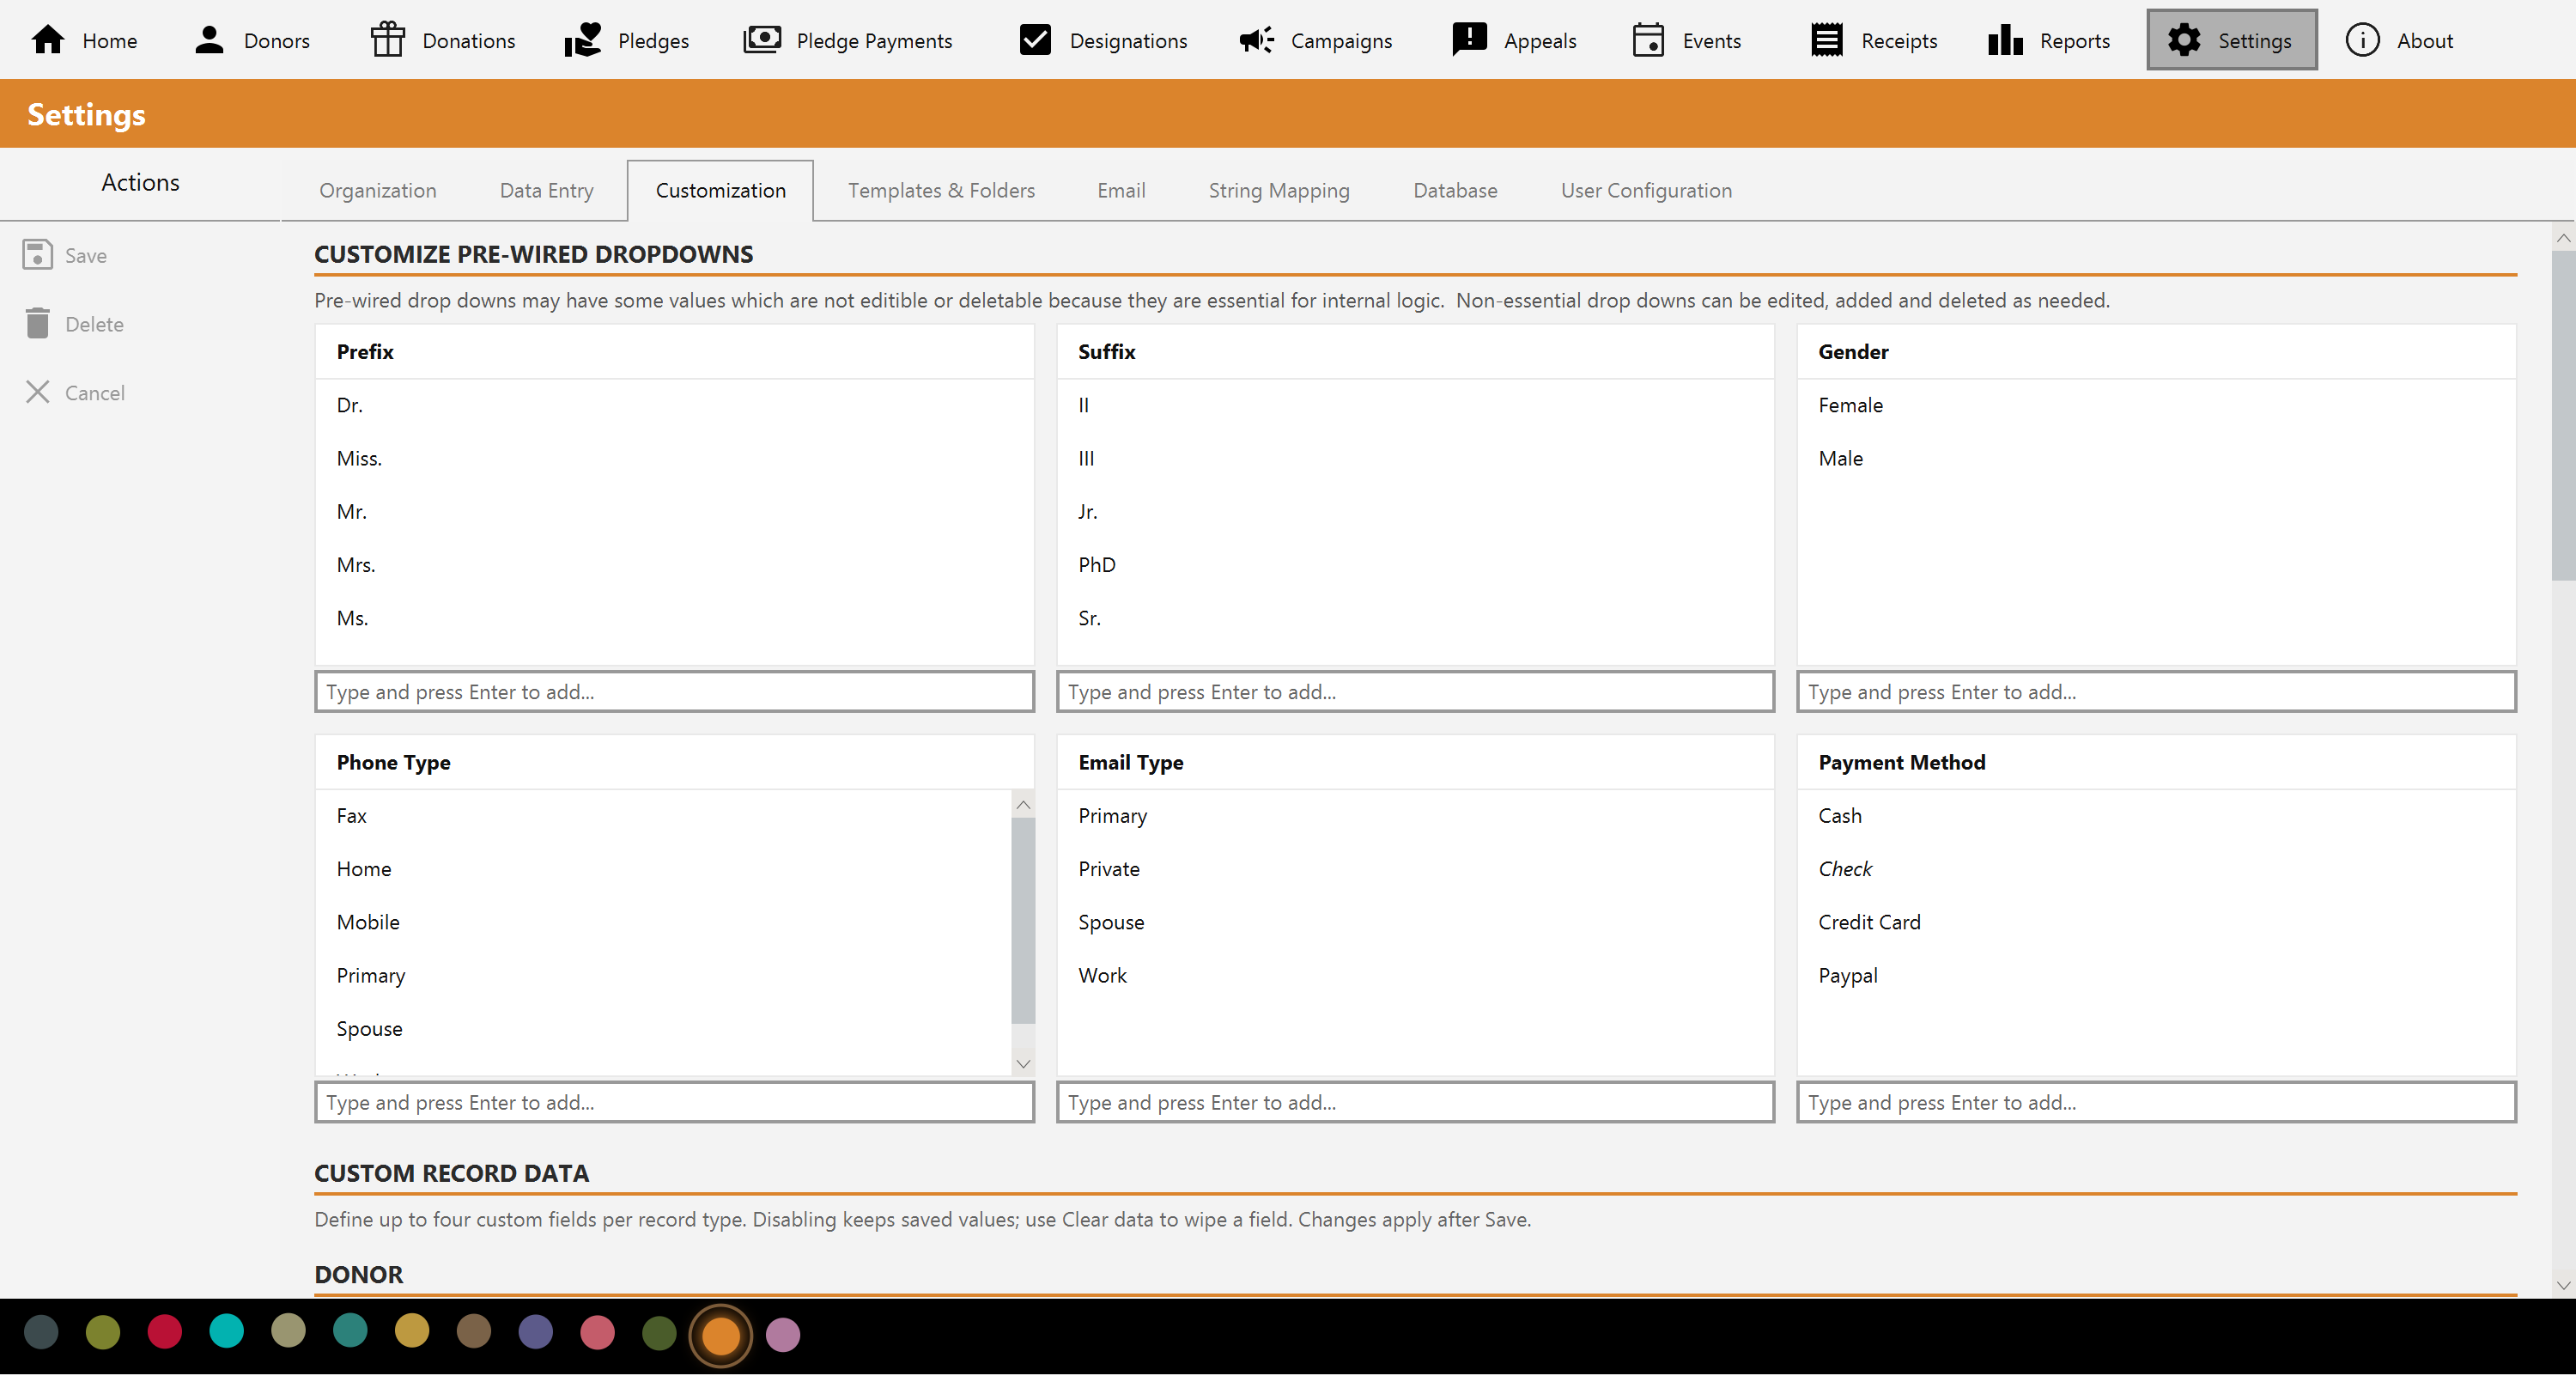
Task: Click the Donations gift box icon
Action: [x=387, y=40]
